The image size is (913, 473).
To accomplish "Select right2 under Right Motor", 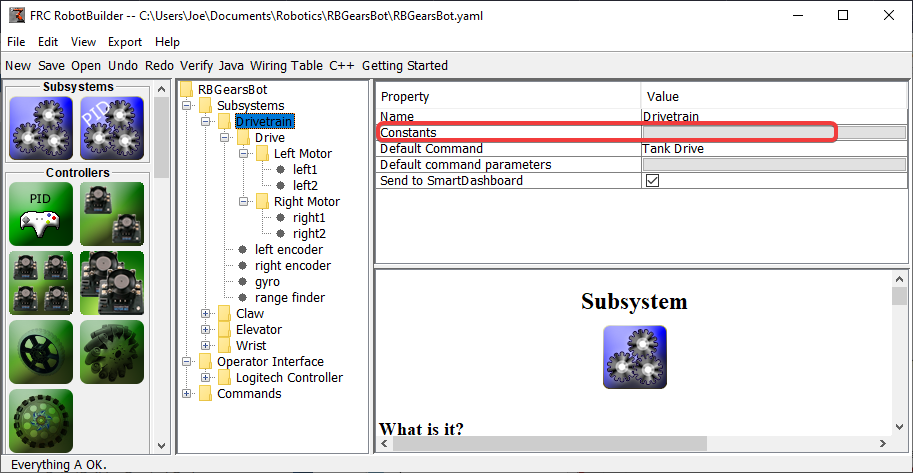I will (x=309, y=234).
